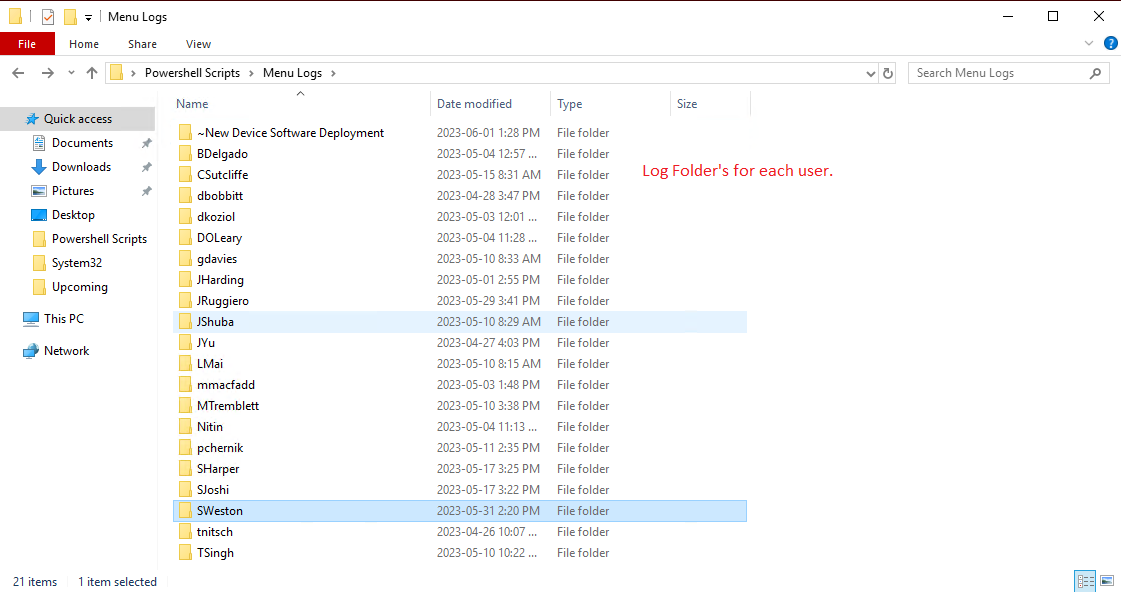
Task: Start a search using the magnifier icon
Action: pyautogui.click(x=1097, y=72)
